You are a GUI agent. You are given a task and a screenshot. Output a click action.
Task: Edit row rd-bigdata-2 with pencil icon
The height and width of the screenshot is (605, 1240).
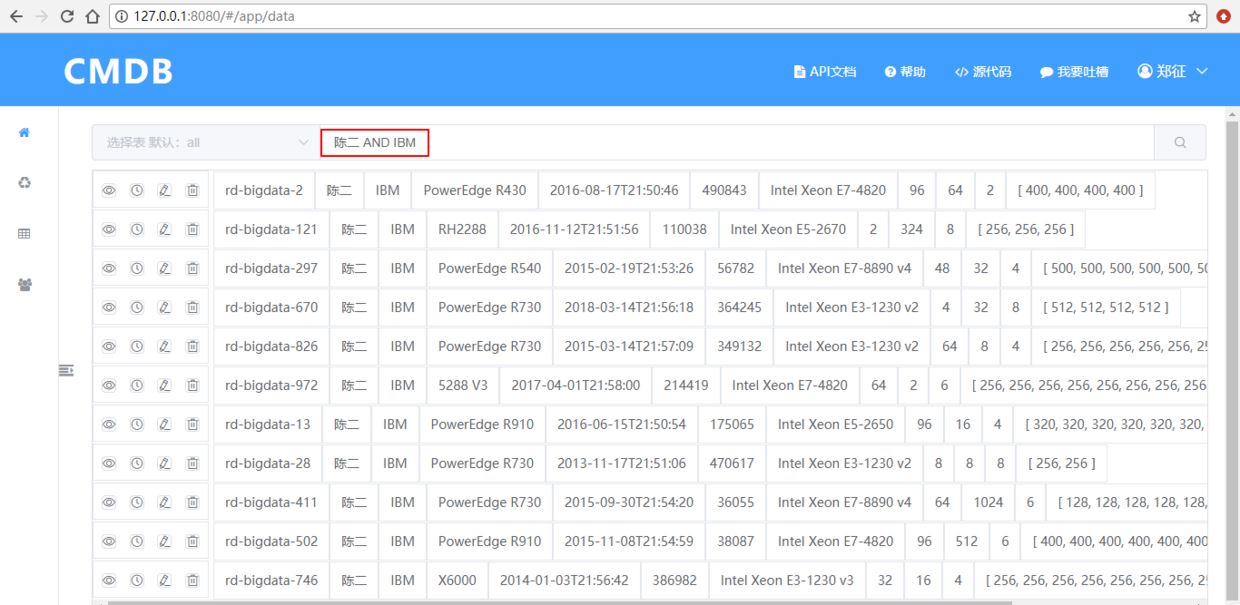click(x=165, y=190)
